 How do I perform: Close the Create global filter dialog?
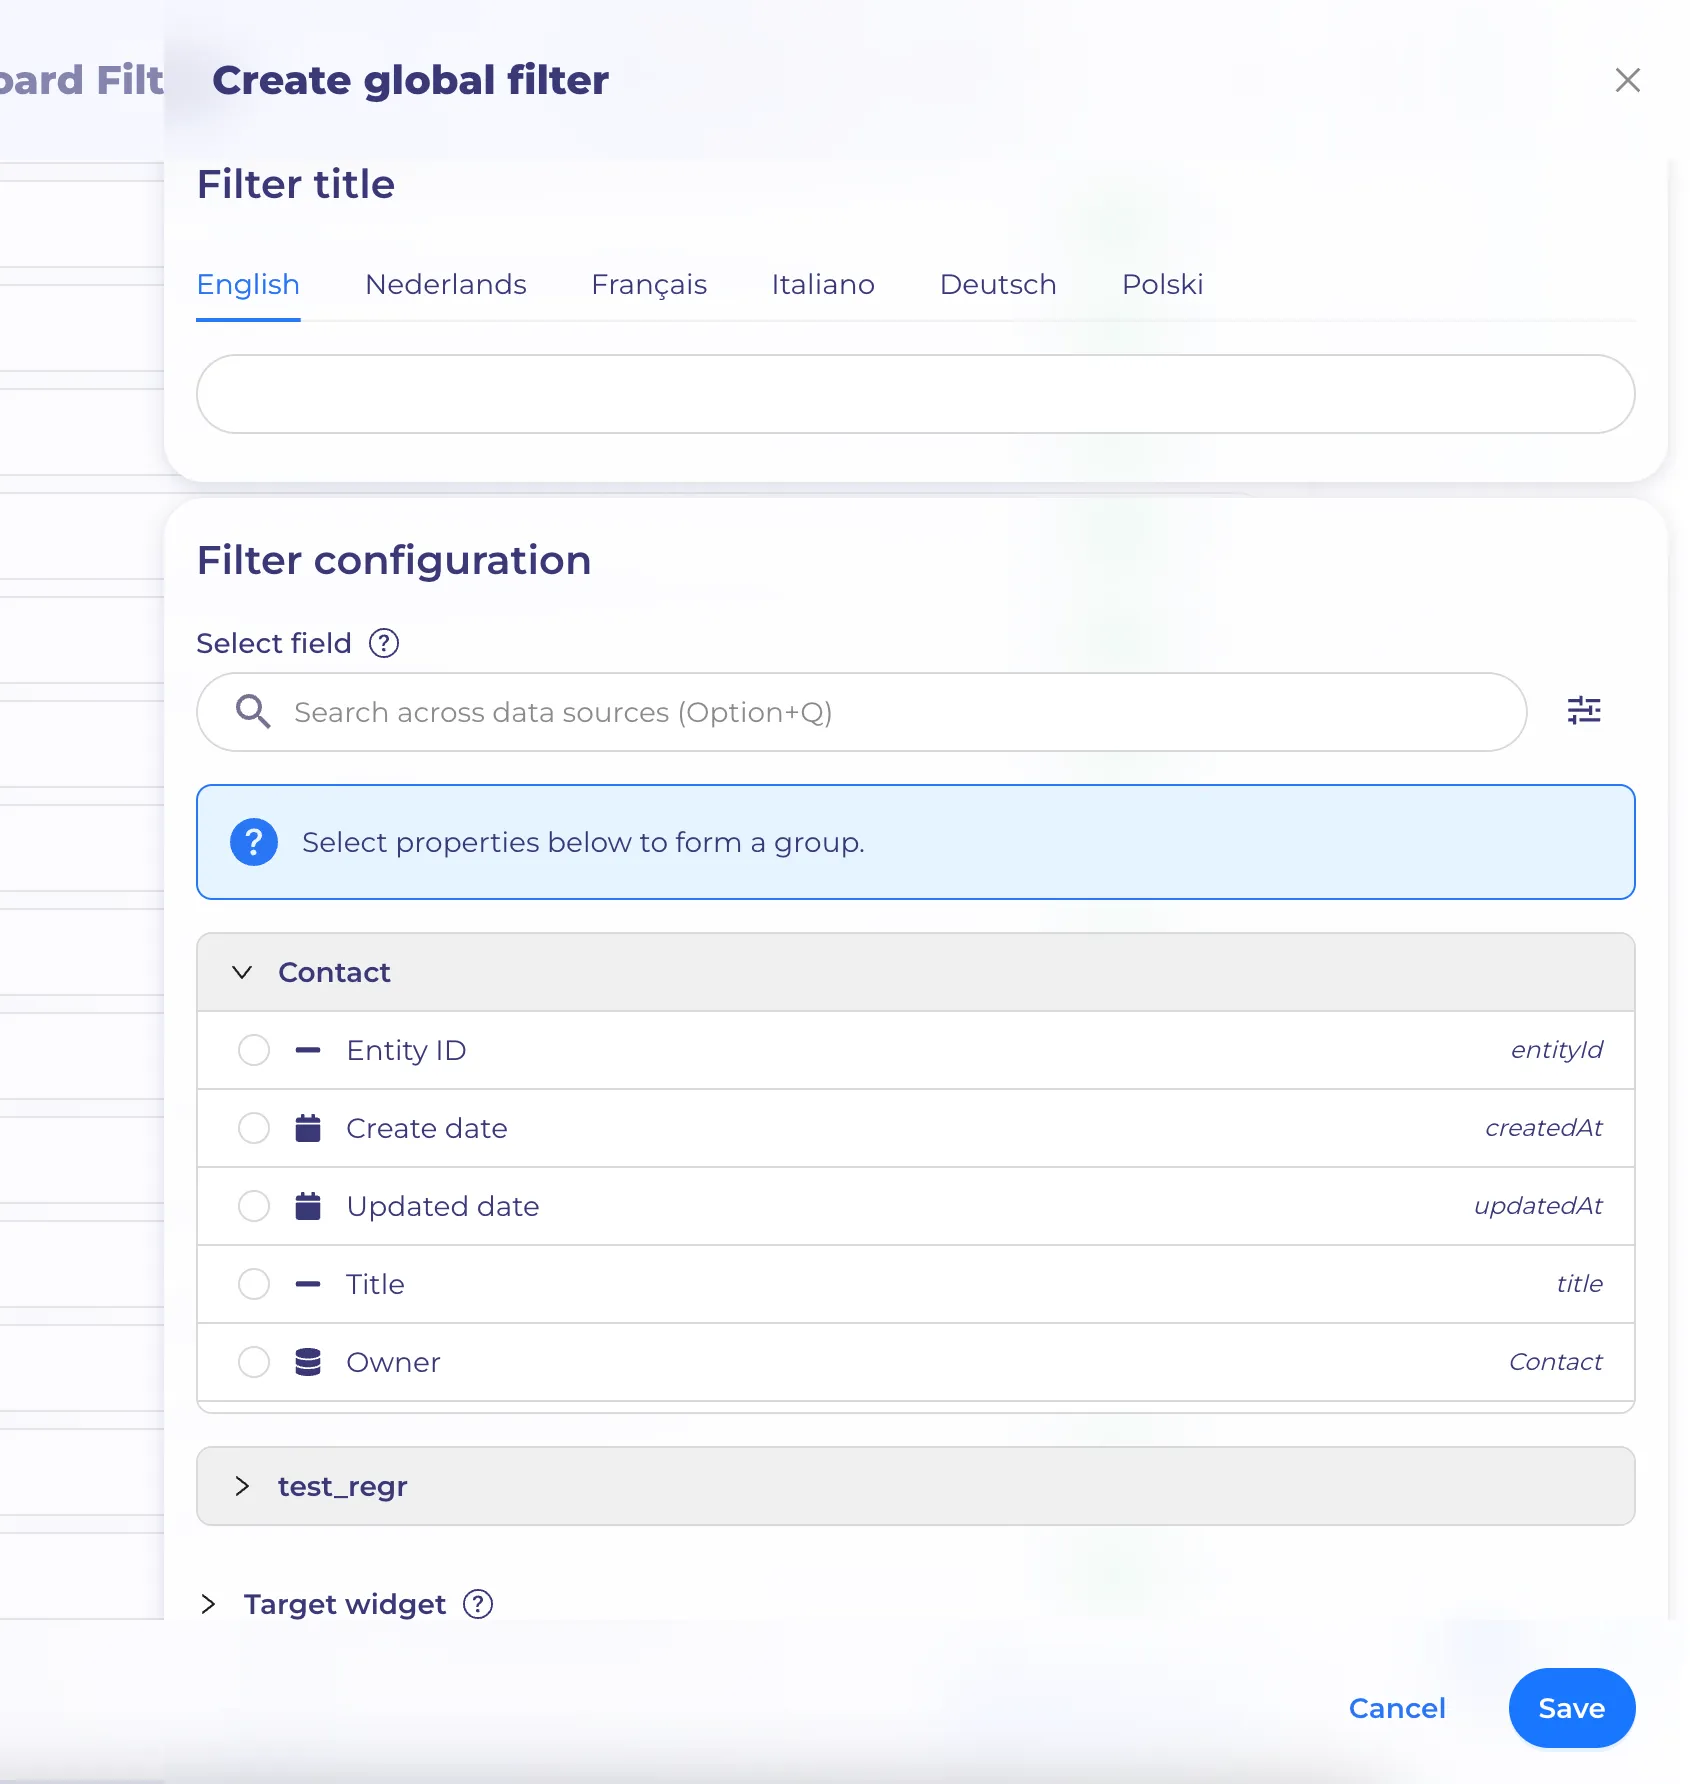(1627, 80)
